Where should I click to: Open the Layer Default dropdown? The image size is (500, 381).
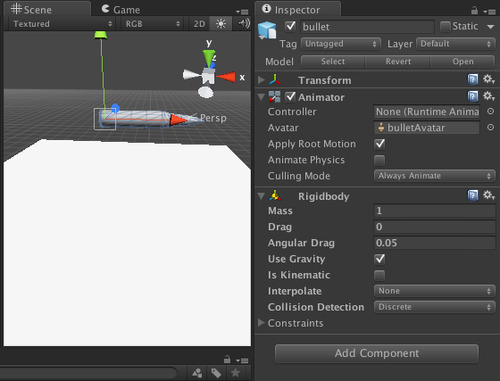(455, 44)
